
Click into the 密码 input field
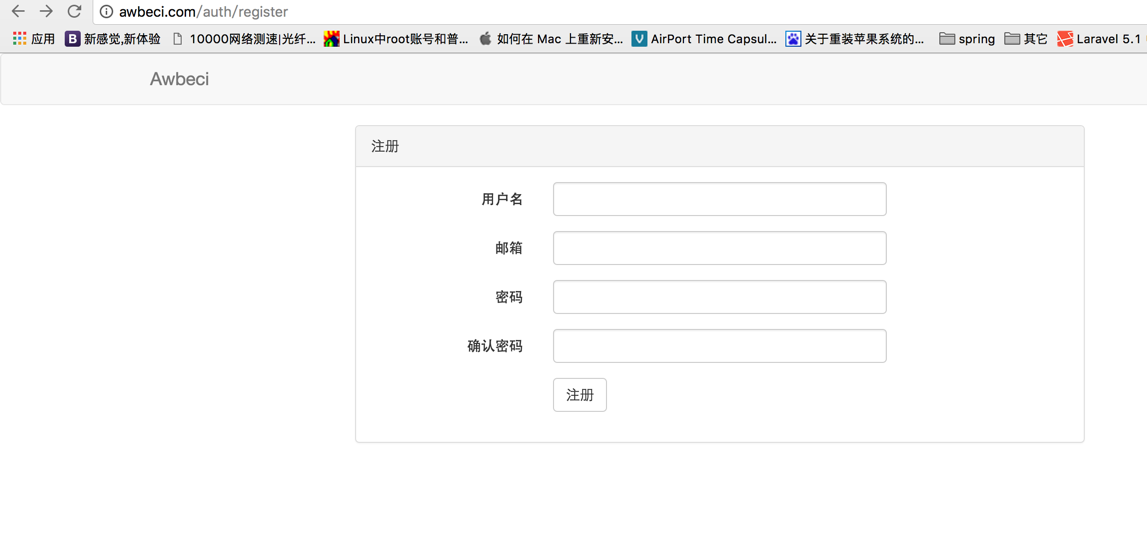[720, 297]
